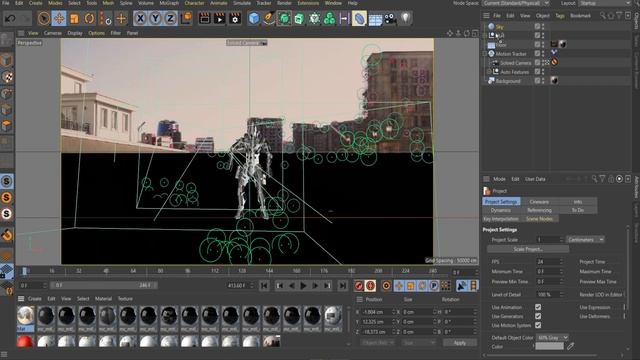Render to Picture Viewer

click(x=220, y=18)
